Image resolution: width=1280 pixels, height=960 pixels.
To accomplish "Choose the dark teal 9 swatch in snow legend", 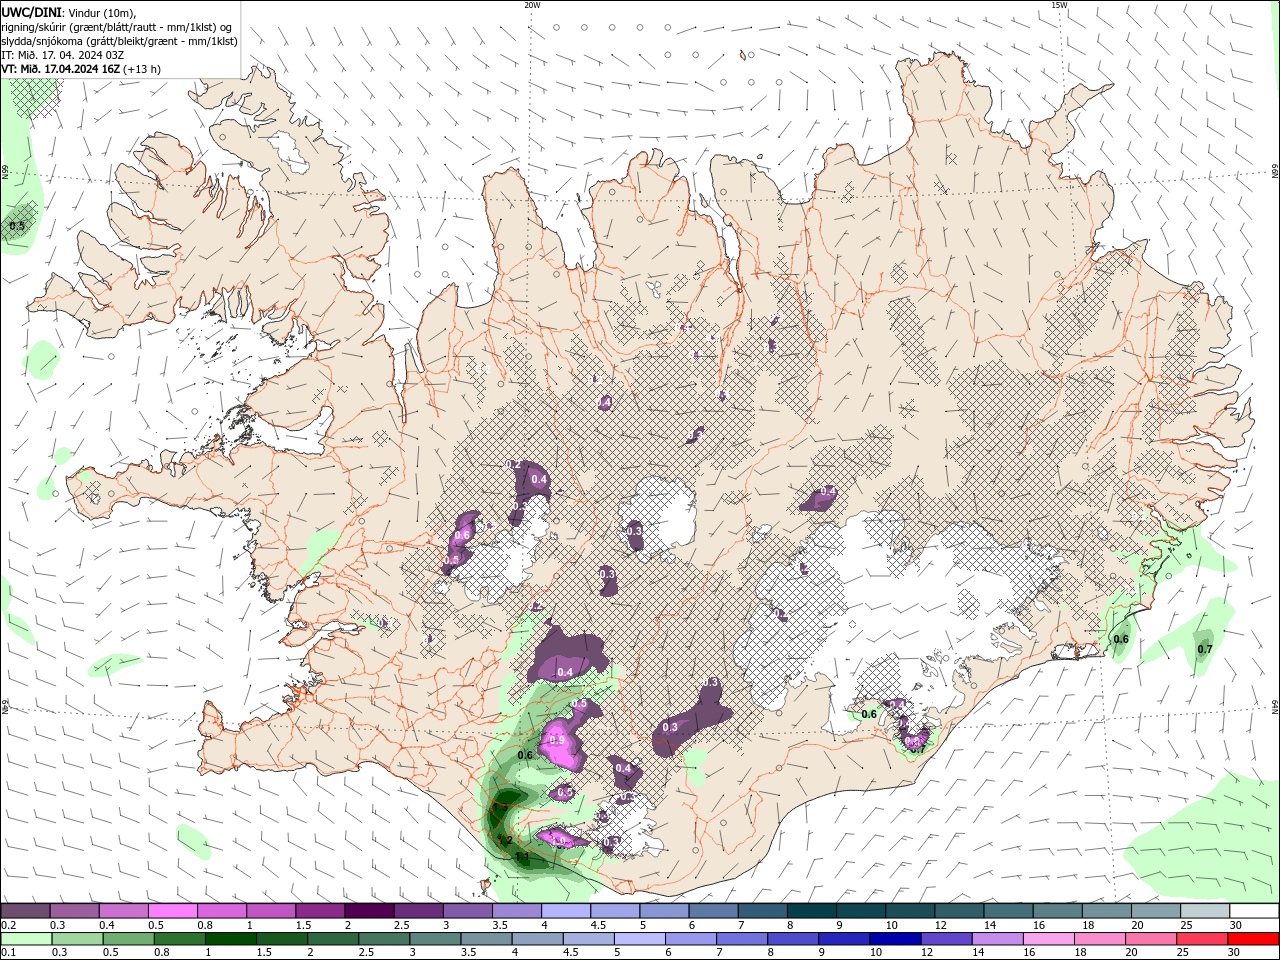I will [x=860, y=911].
